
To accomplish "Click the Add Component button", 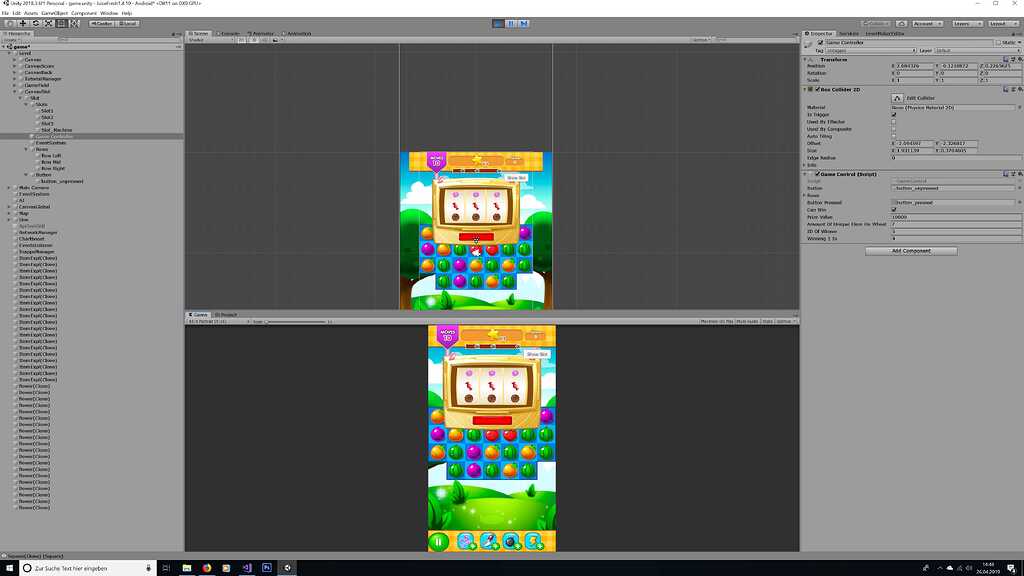I will 910,250.
